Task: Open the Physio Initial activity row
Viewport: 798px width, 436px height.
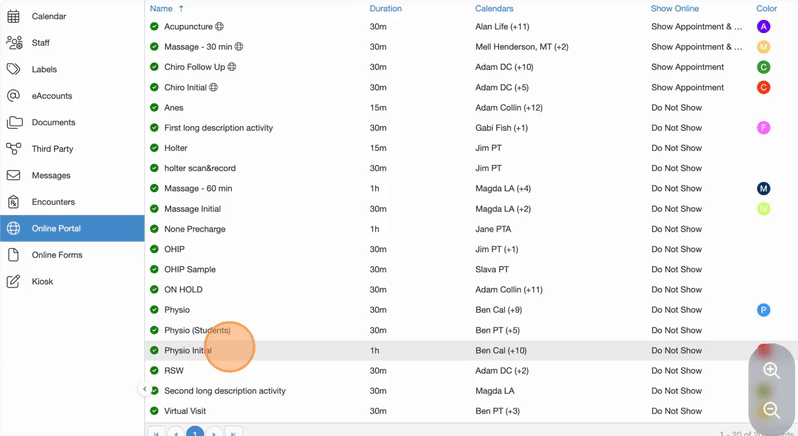Action: pyautogui.click(x=188, y=351)
